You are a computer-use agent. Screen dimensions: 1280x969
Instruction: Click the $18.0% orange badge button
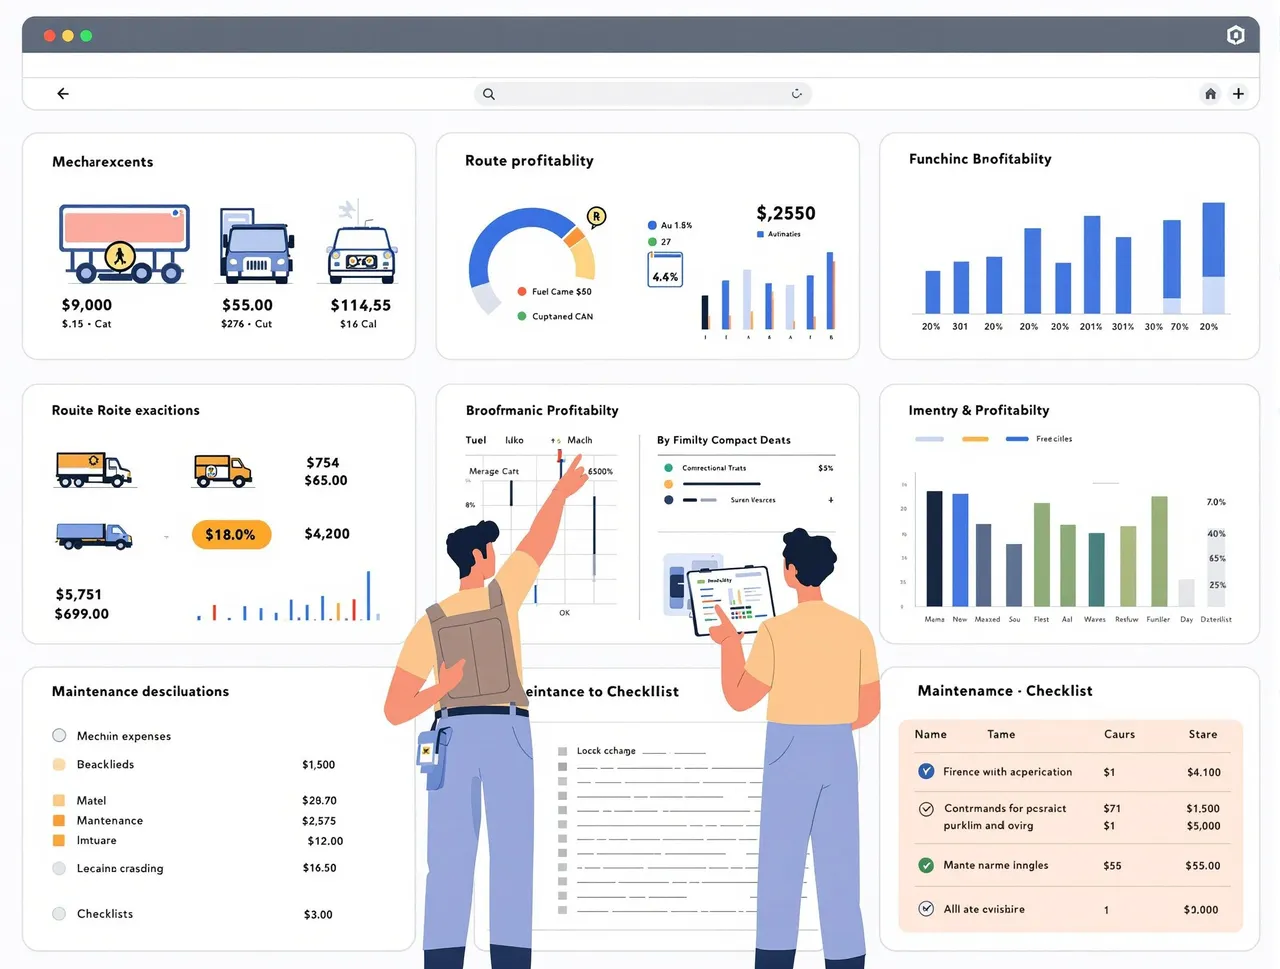coord(231,535)
